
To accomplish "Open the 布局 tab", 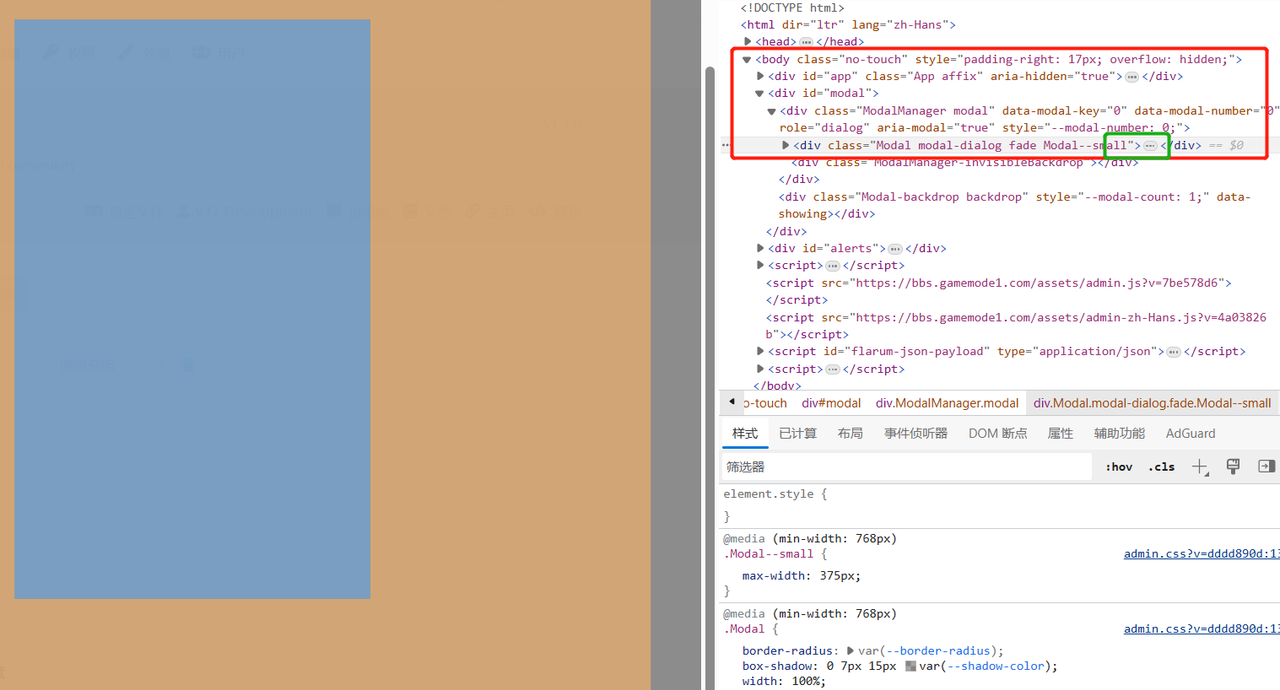I will [x=850, y=433].
